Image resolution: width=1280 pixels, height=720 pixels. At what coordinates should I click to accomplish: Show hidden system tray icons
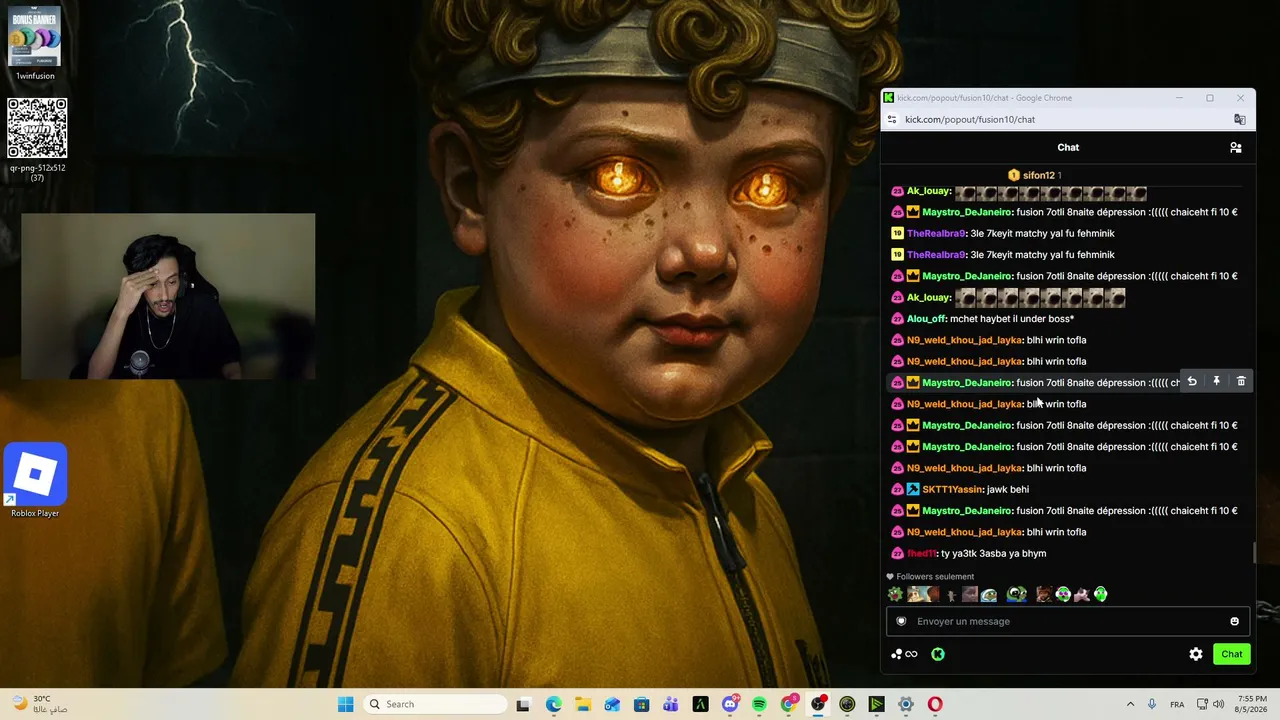click(1130, 704)
